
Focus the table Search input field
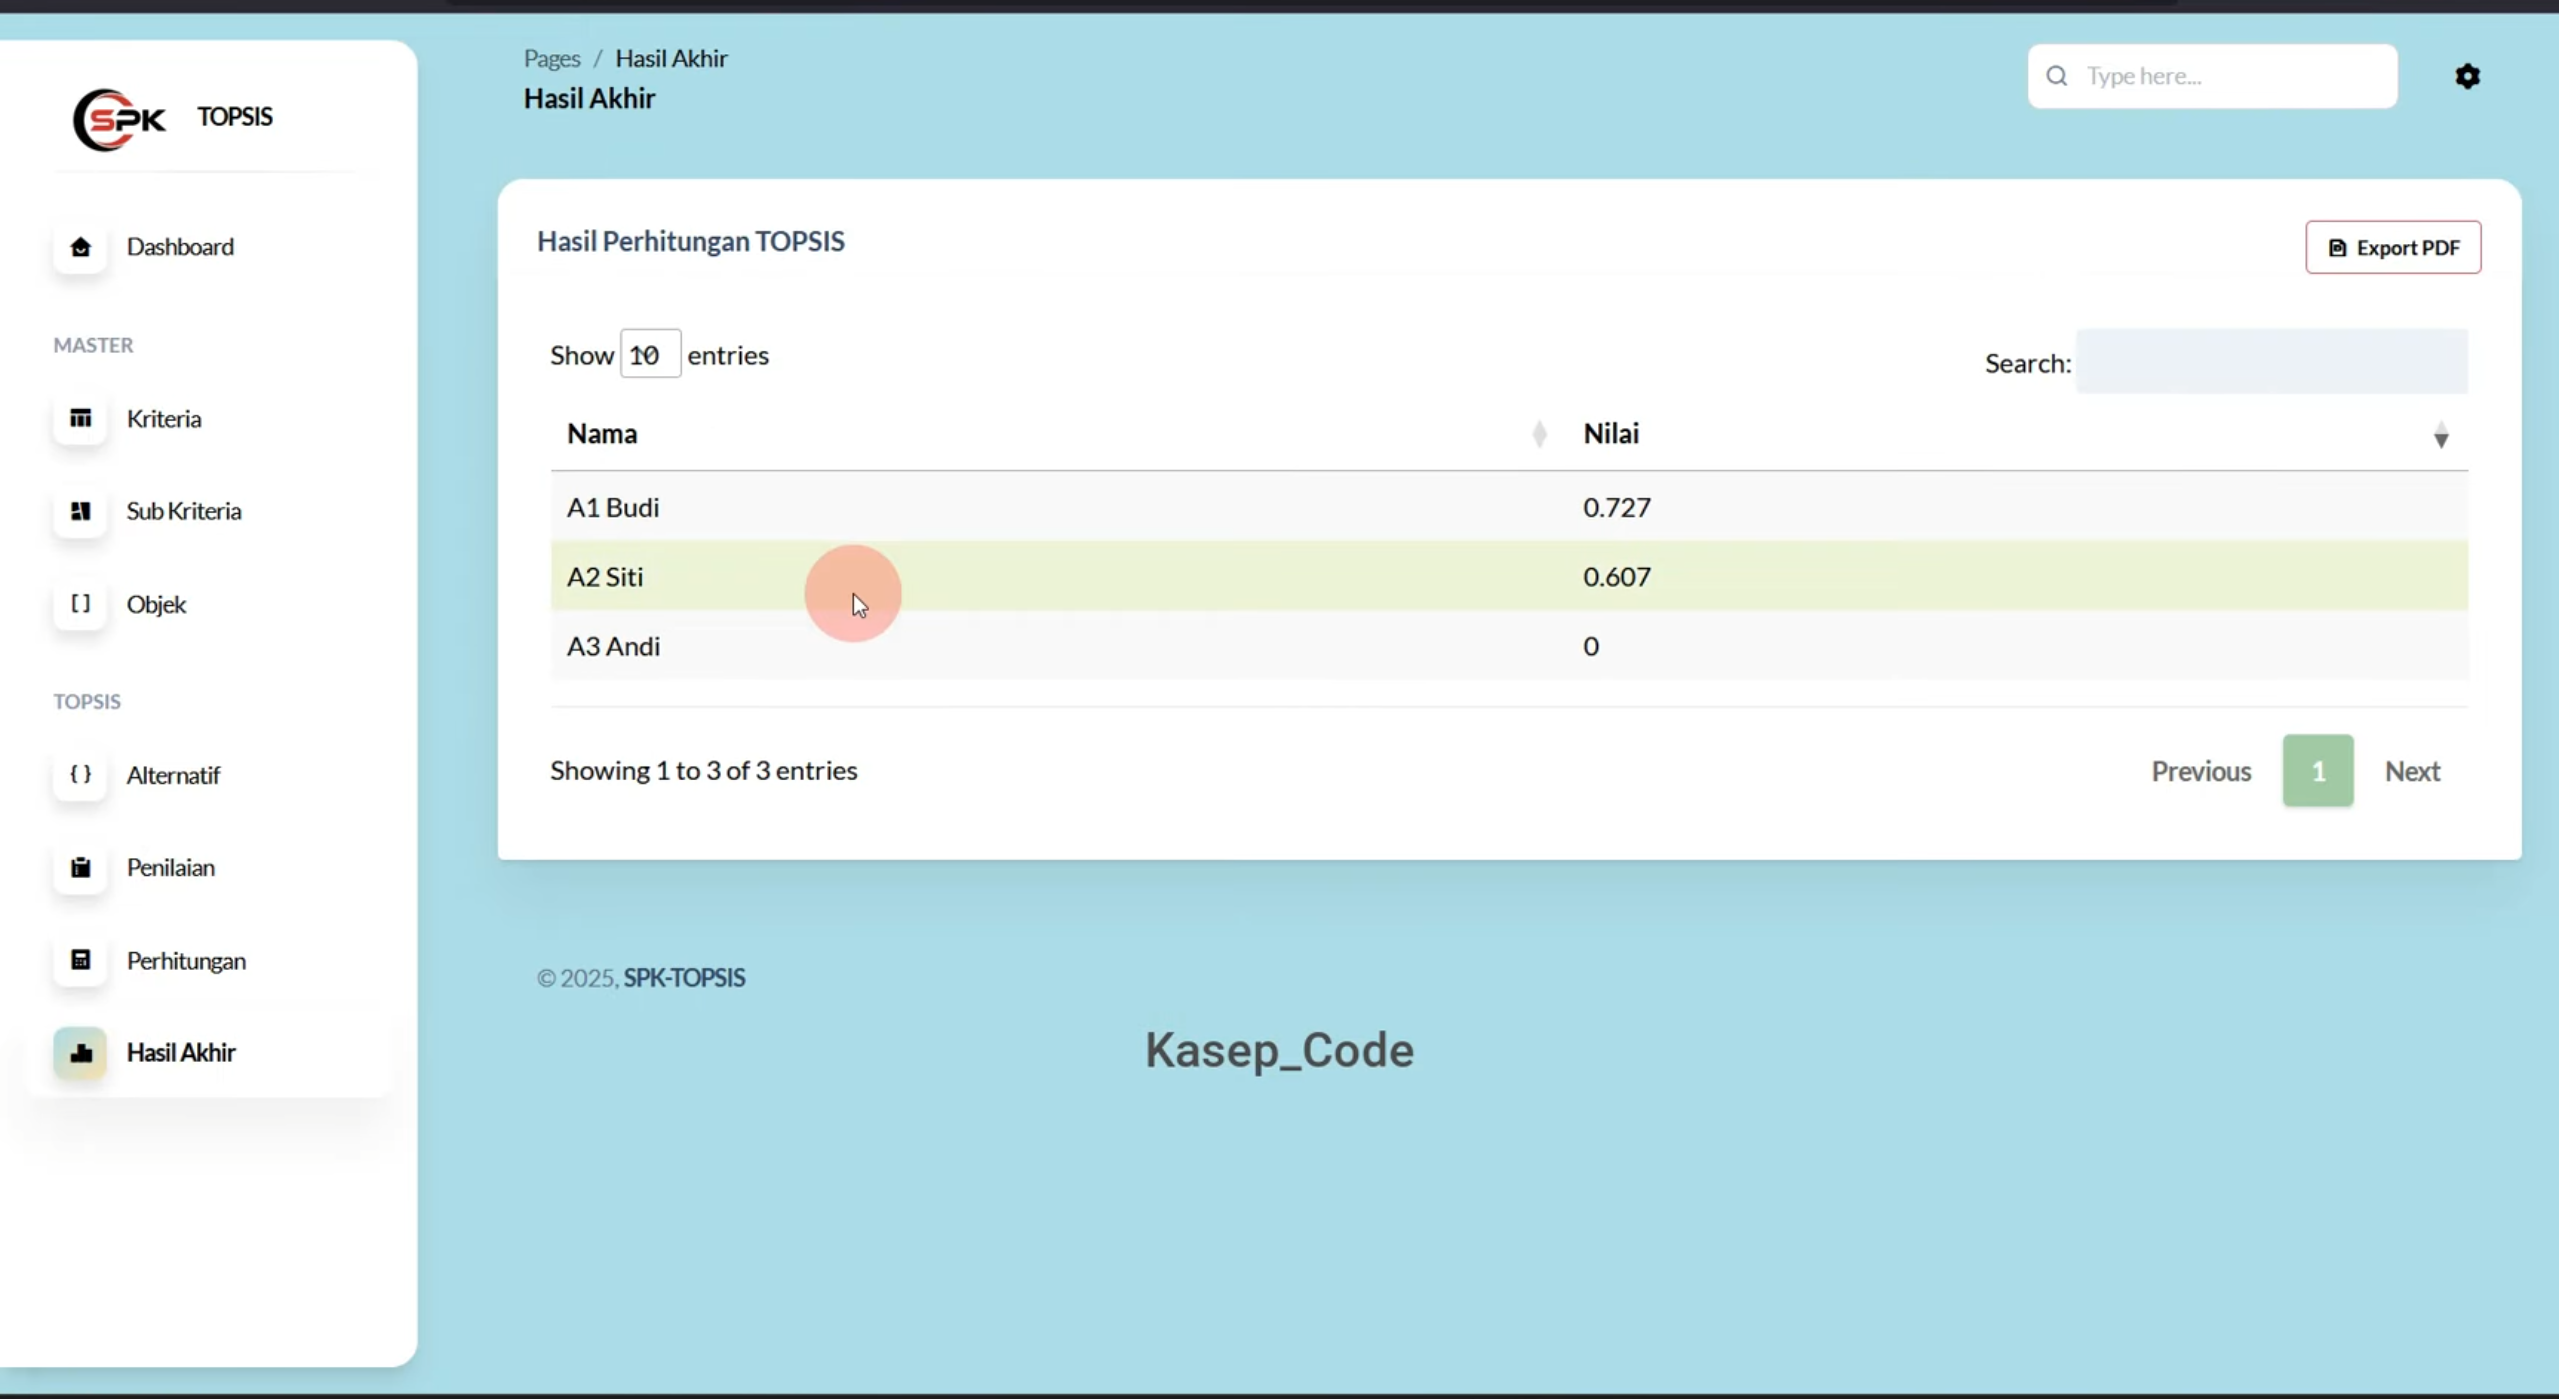2271,361
